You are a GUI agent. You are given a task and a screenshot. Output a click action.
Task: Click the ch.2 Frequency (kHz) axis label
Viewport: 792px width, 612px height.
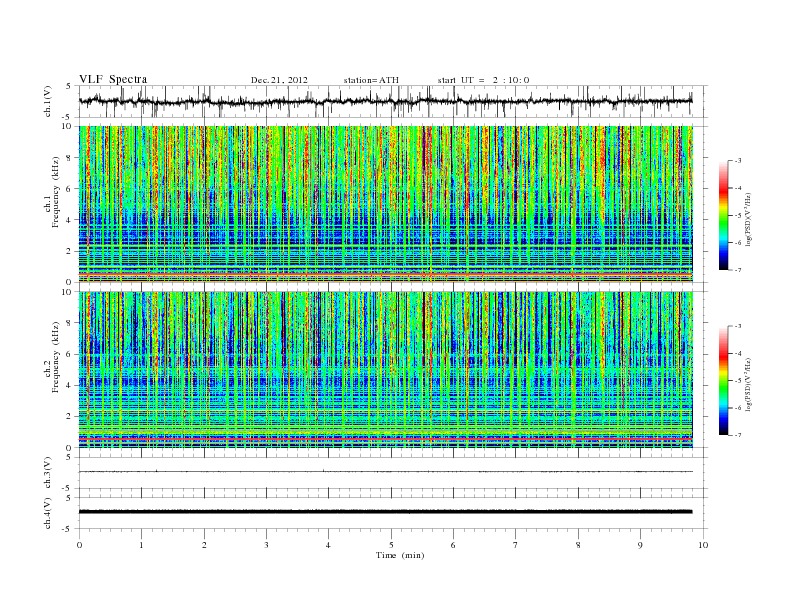[x=52, y=358]
